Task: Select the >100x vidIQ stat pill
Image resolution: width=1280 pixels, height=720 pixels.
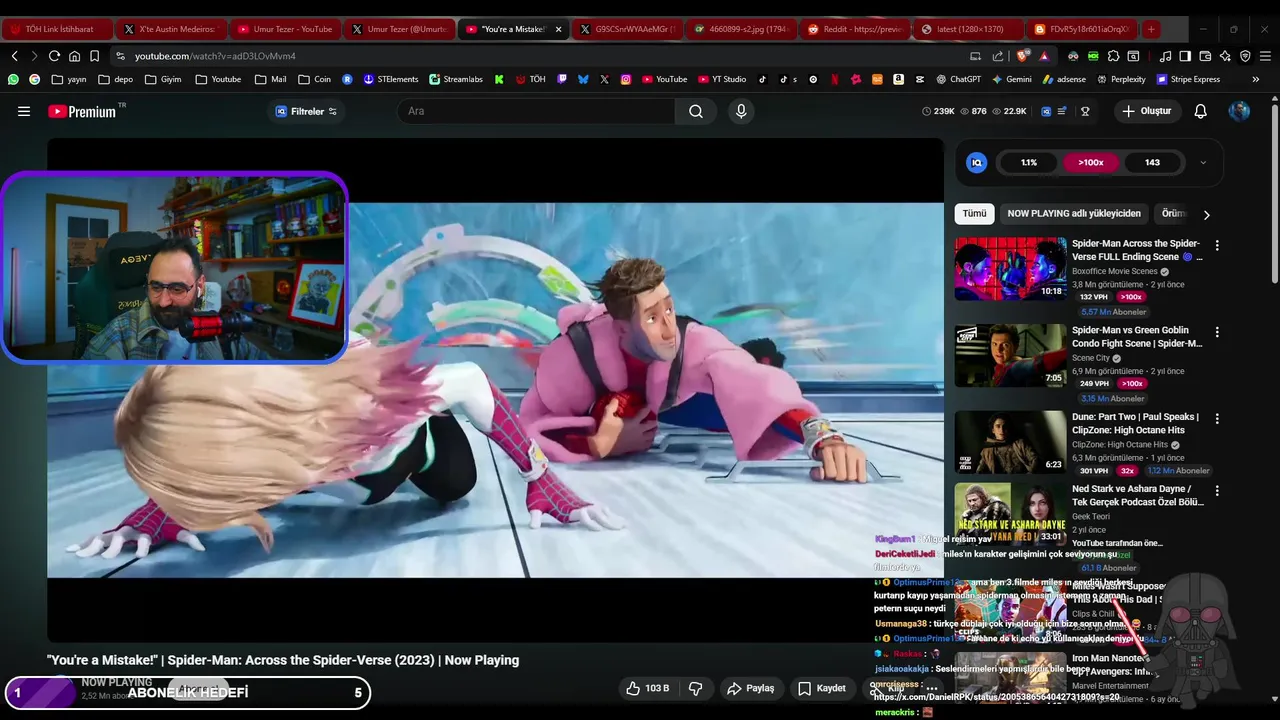Action: 1090,162
